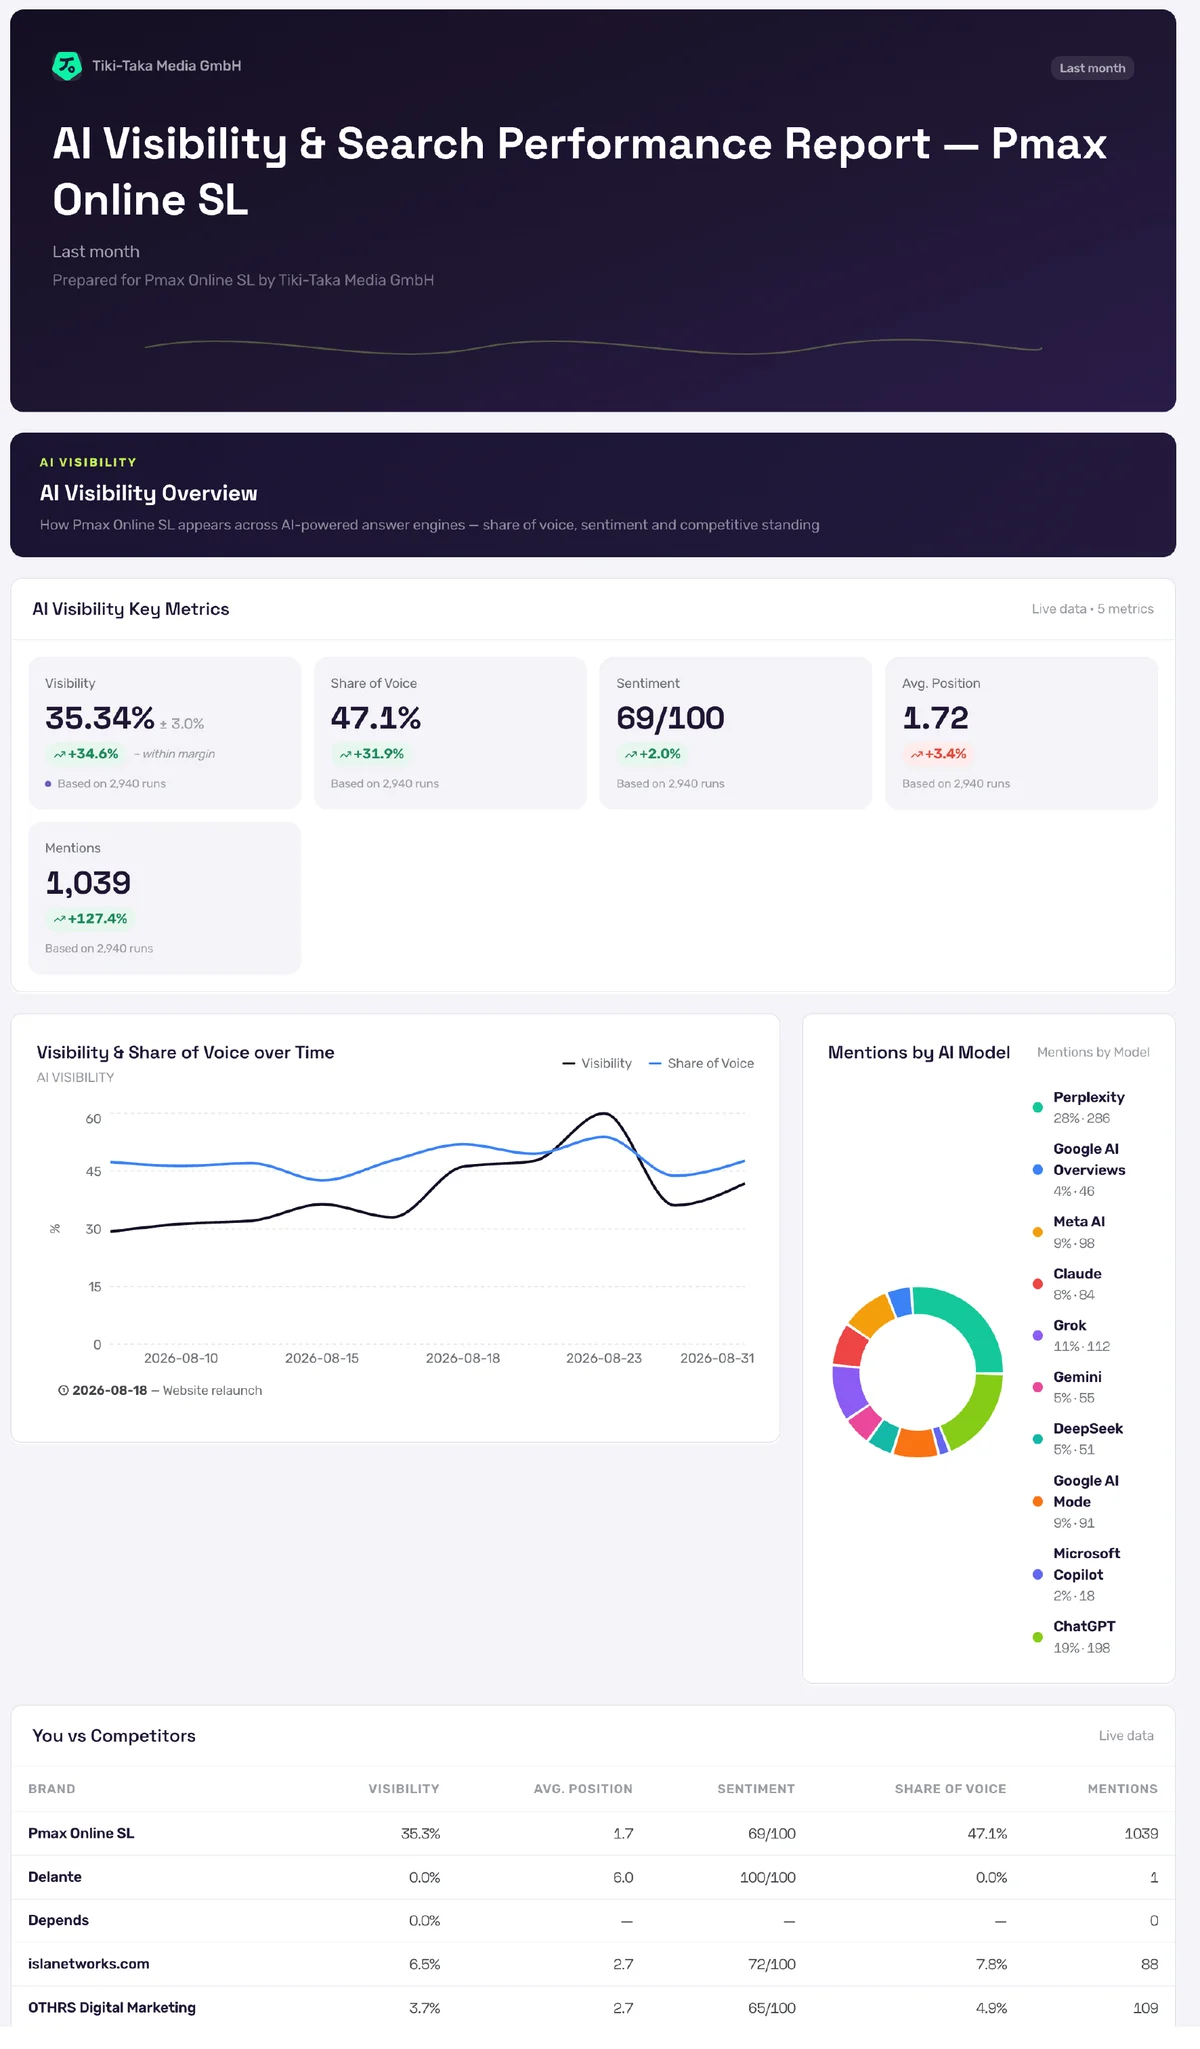Click the Perplexity legend color dot
The height and width of the screenshot is (2049, 1200).
coord(1037,1107)
